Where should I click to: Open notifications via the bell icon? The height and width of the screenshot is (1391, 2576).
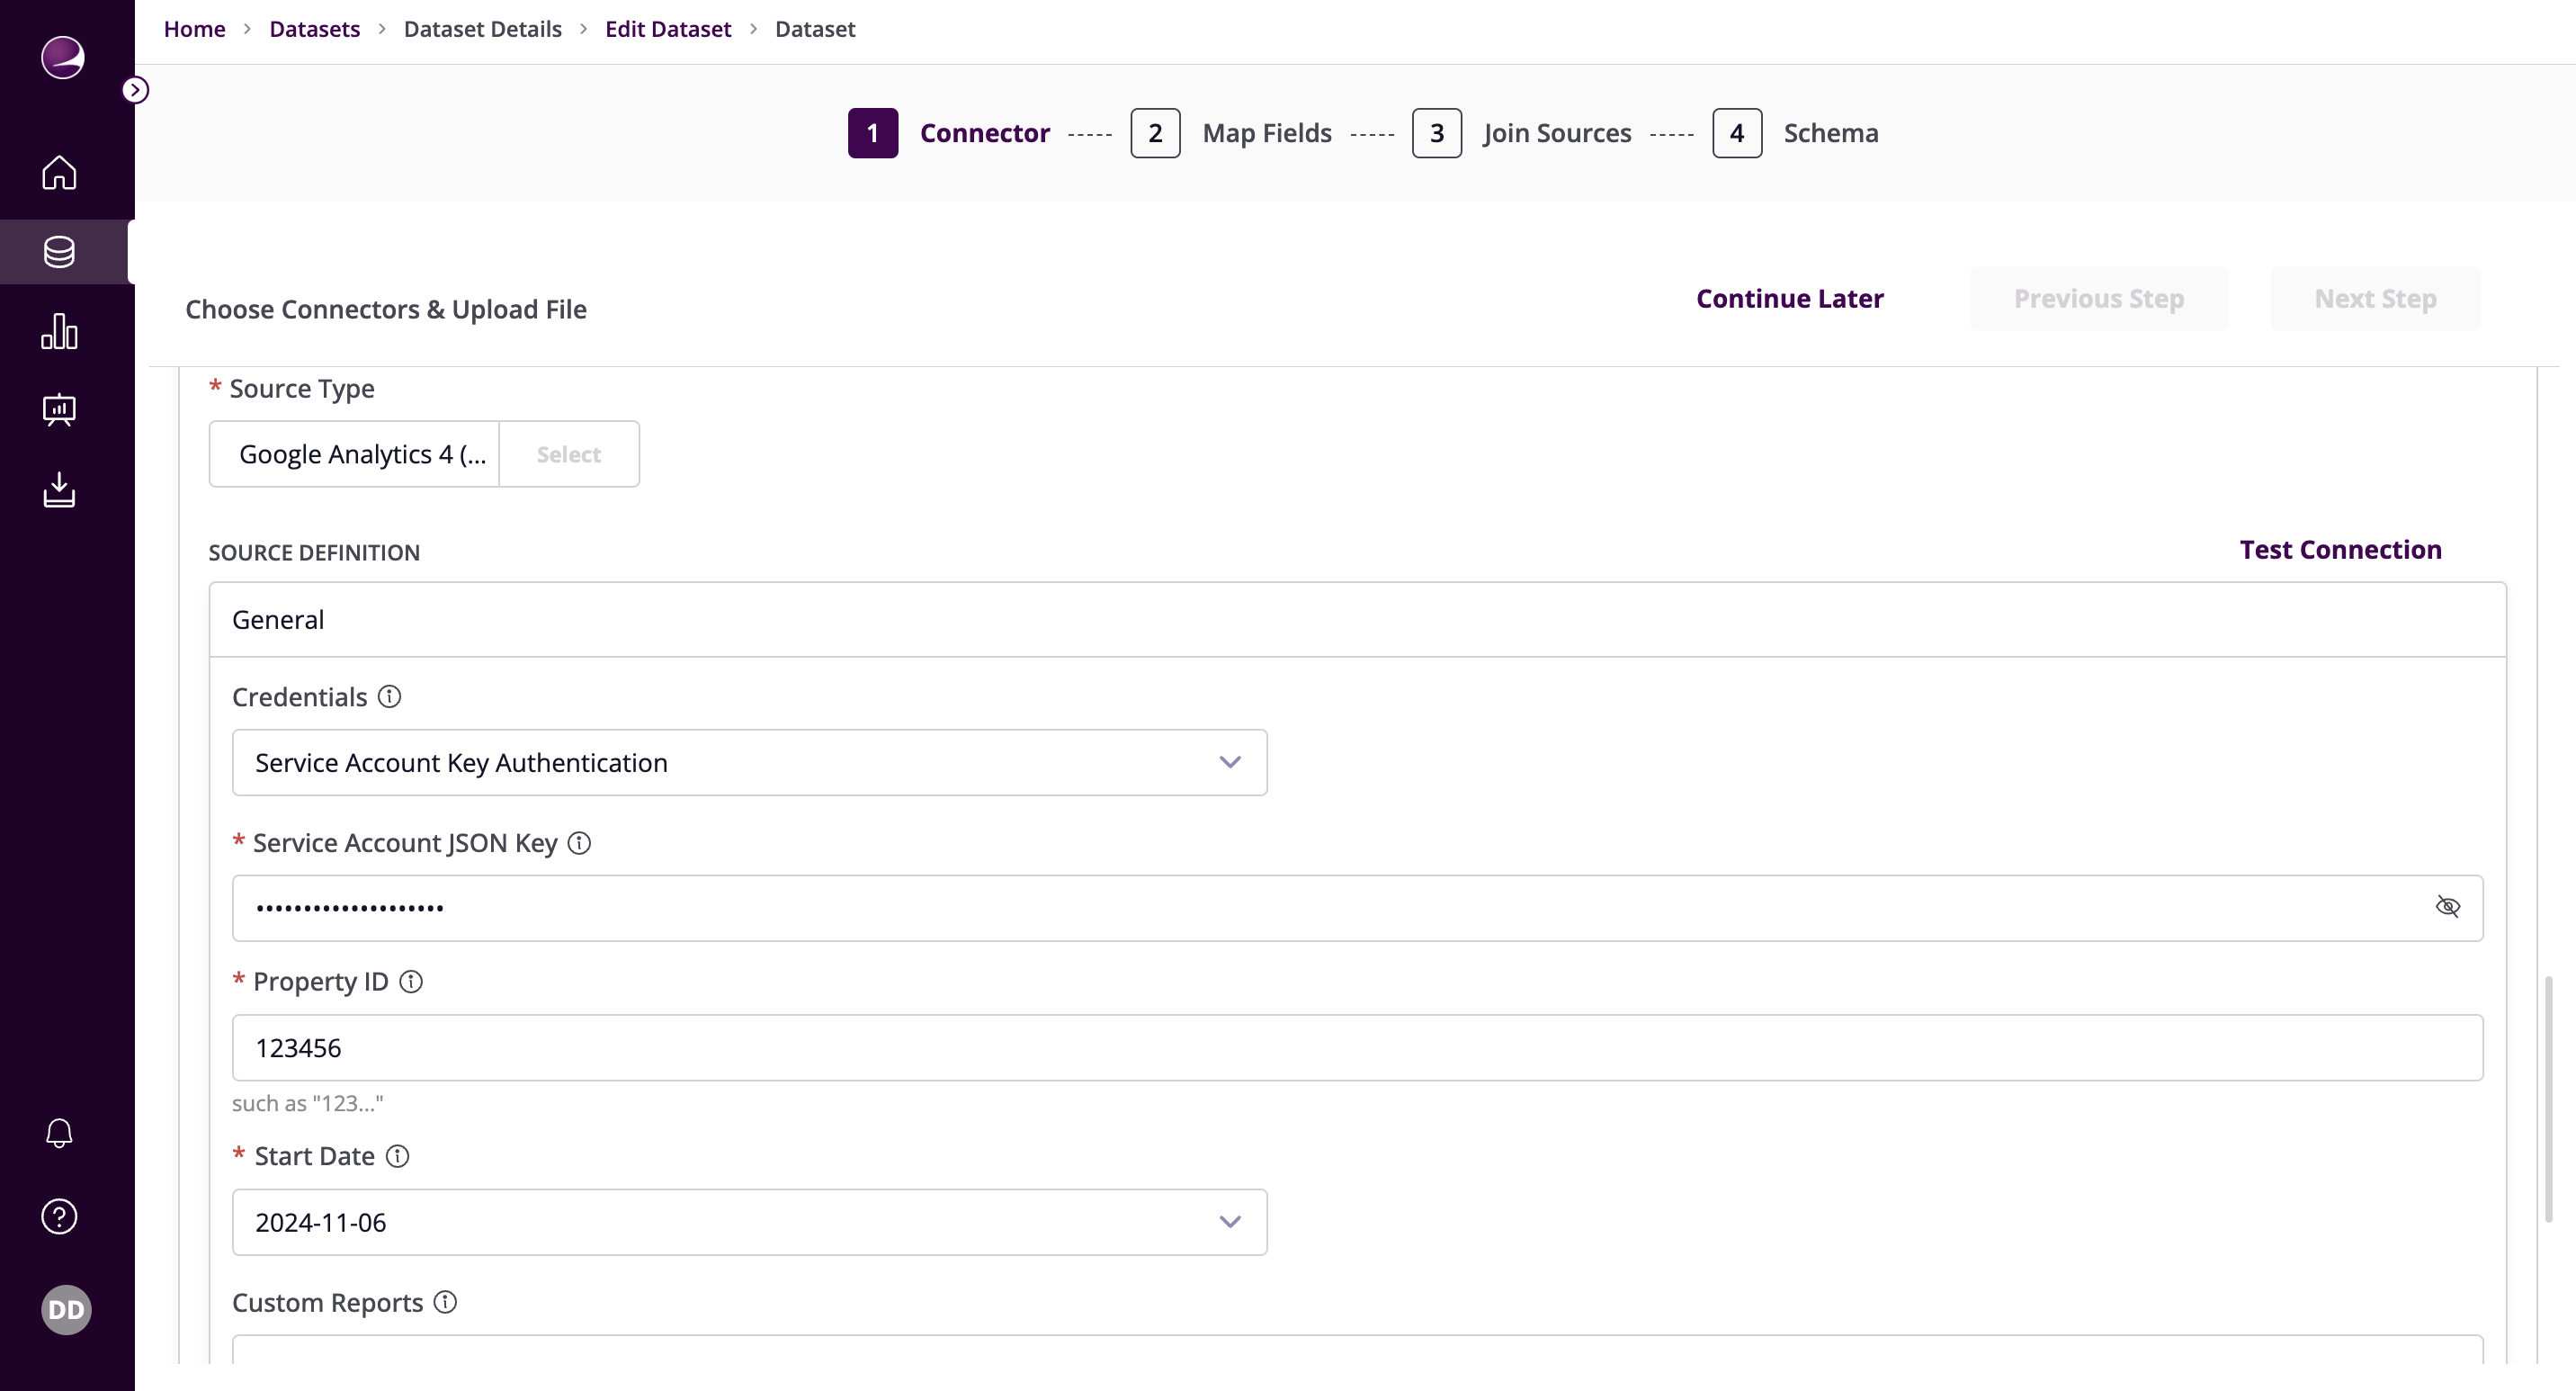pos(59,1132)
